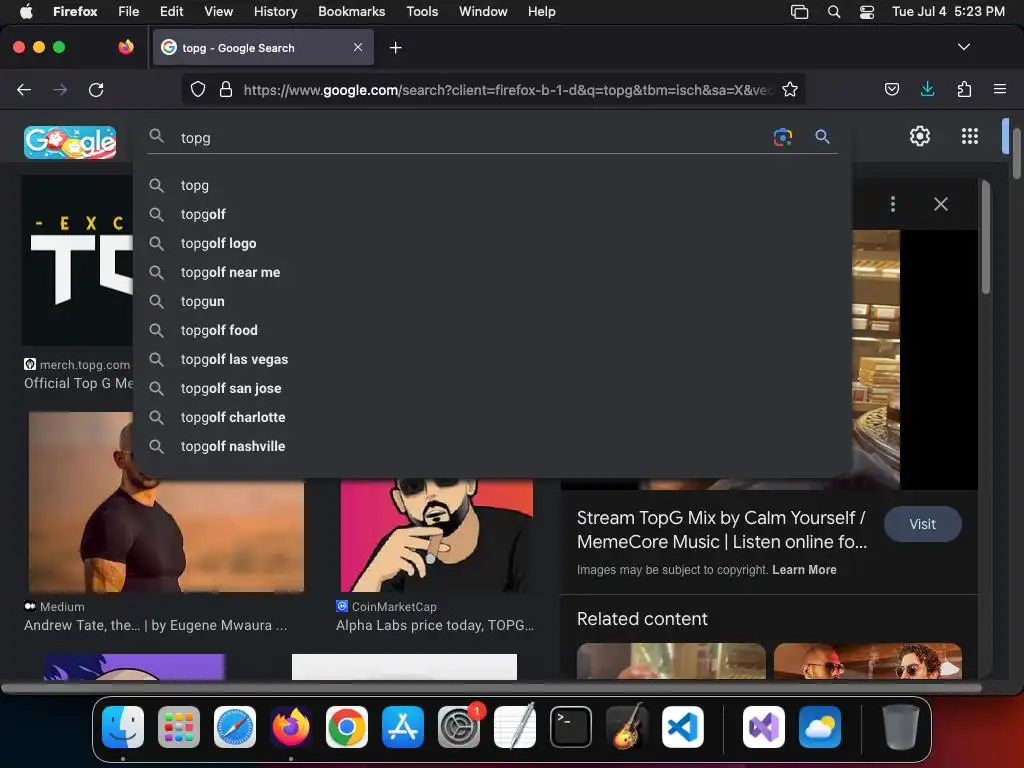
Task: Click the Visit button
Action: [922, 524]
